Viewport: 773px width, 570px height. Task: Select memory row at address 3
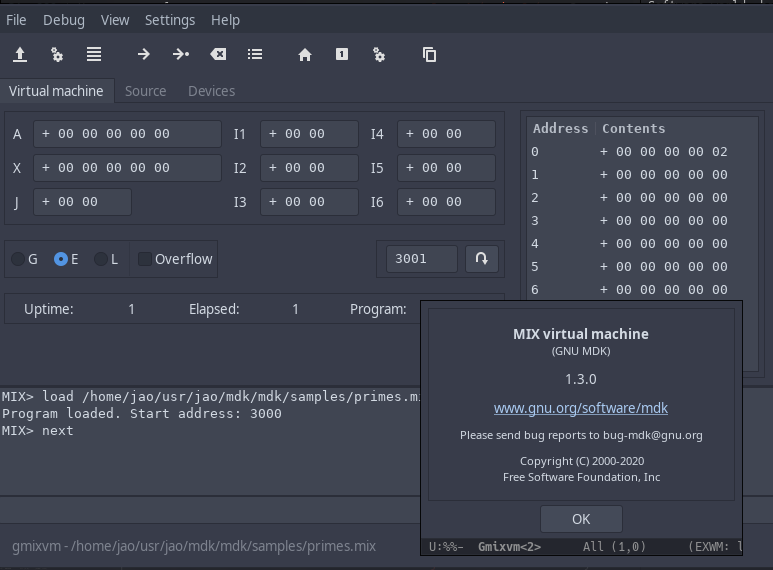tap(642, 220)
